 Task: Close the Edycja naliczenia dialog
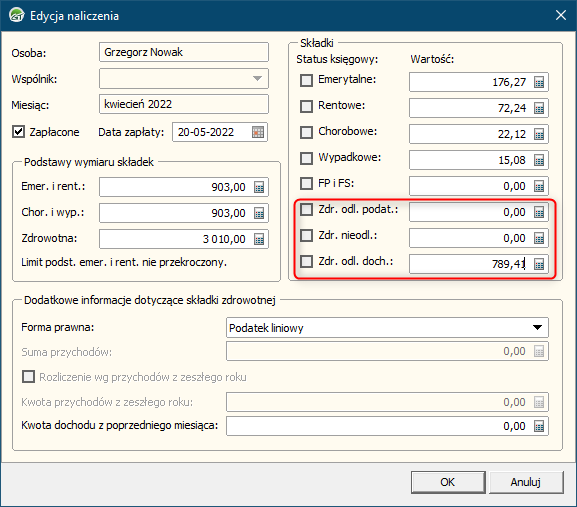(561, 15)
